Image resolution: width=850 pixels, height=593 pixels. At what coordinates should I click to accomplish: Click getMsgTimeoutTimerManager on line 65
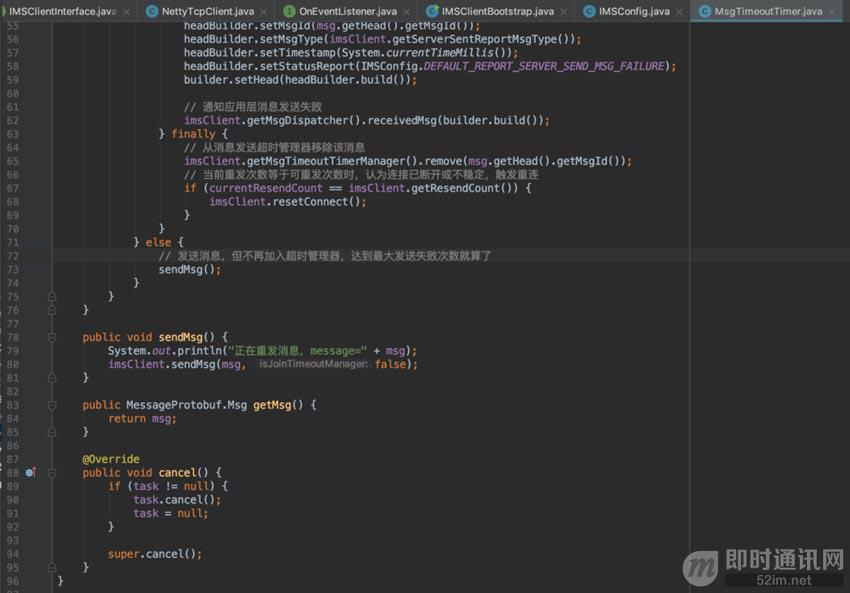[326, 161]
